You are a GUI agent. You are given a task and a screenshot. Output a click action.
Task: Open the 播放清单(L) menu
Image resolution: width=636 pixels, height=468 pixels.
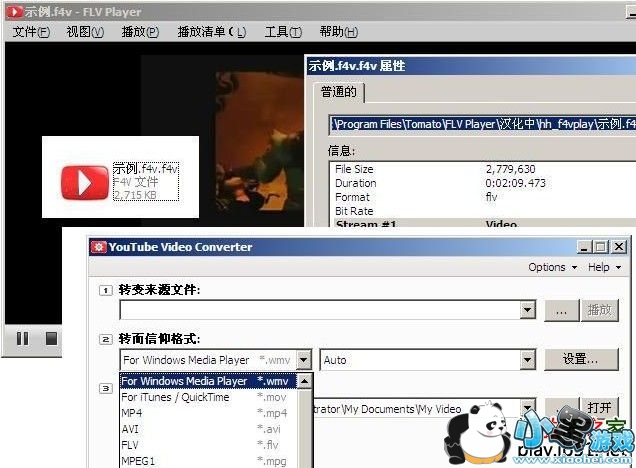[212, 32]
